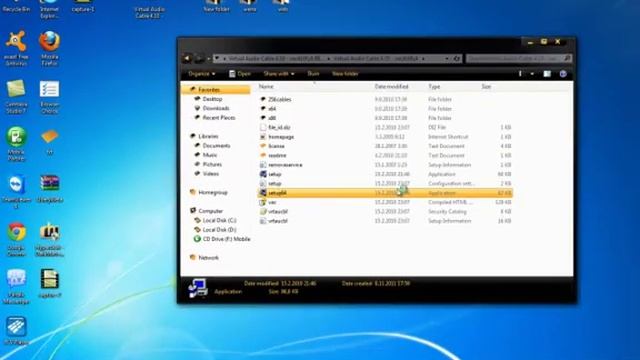Viewport: 640px width, 360px height.
Task: Select the vac compiled HTML help icon
Action: click(x=263, y=202)
